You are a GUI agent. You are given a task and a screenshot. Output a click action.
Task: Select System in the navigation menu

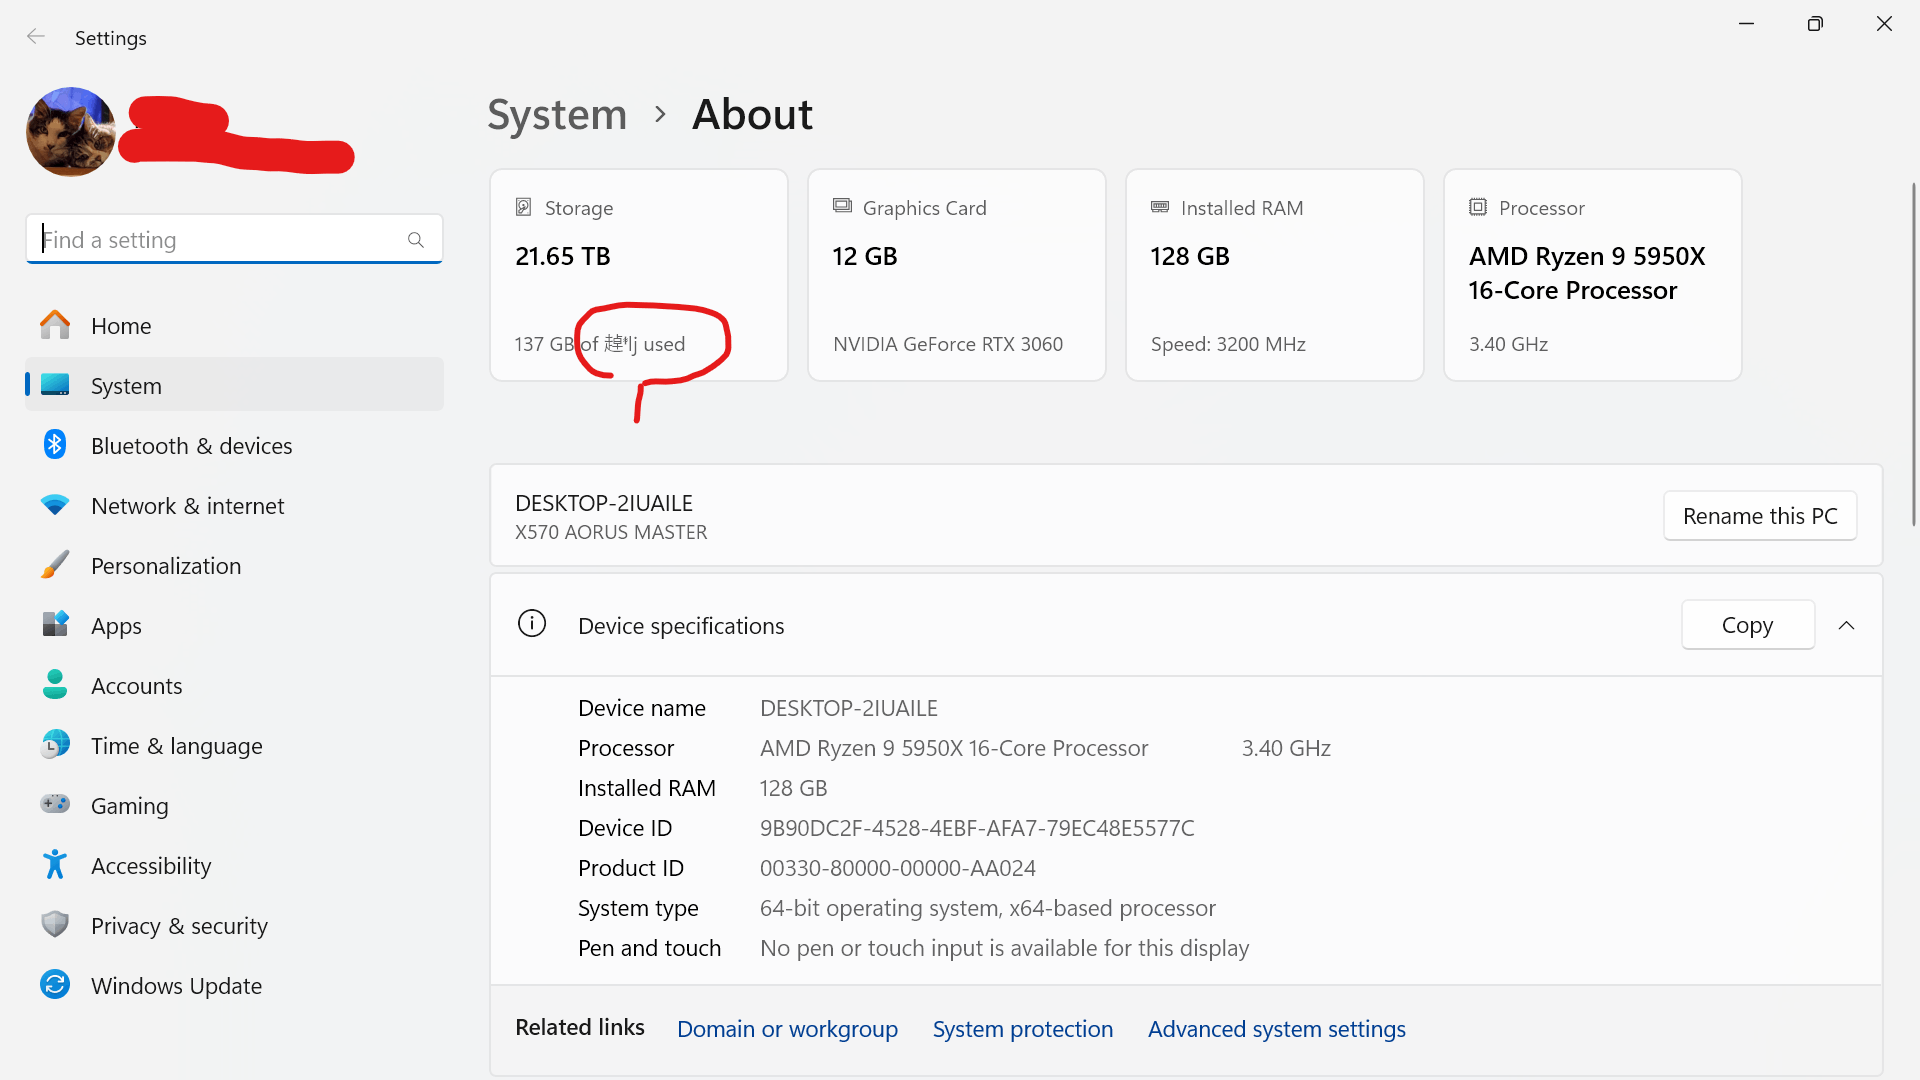[126, 386]
